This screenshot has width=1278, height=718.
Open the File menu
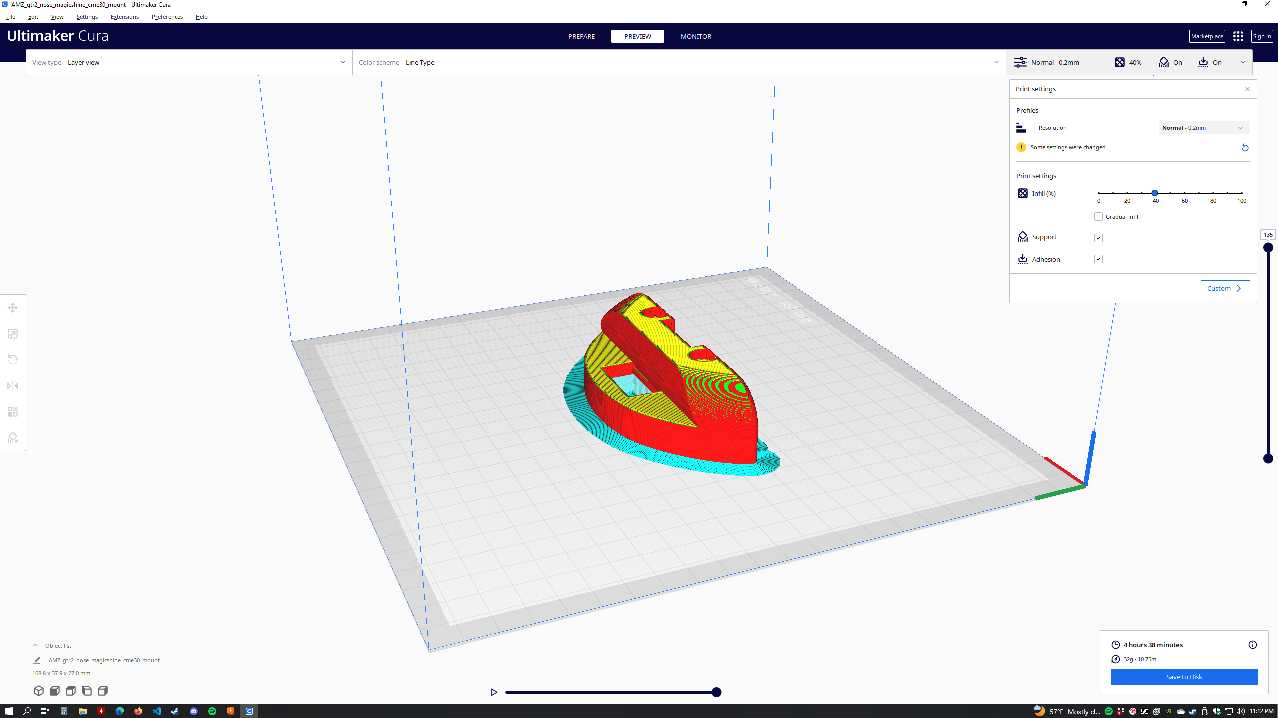pyautogui.click(x=11, y=17)
